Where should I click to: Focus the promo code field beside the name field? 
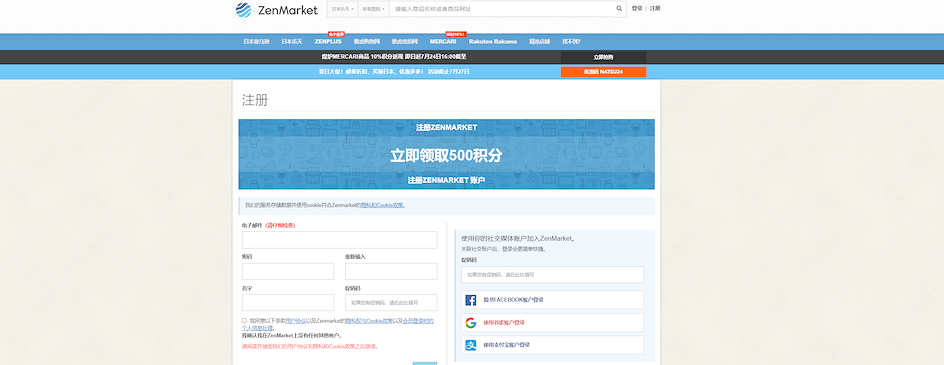click(x=391, y=302)
